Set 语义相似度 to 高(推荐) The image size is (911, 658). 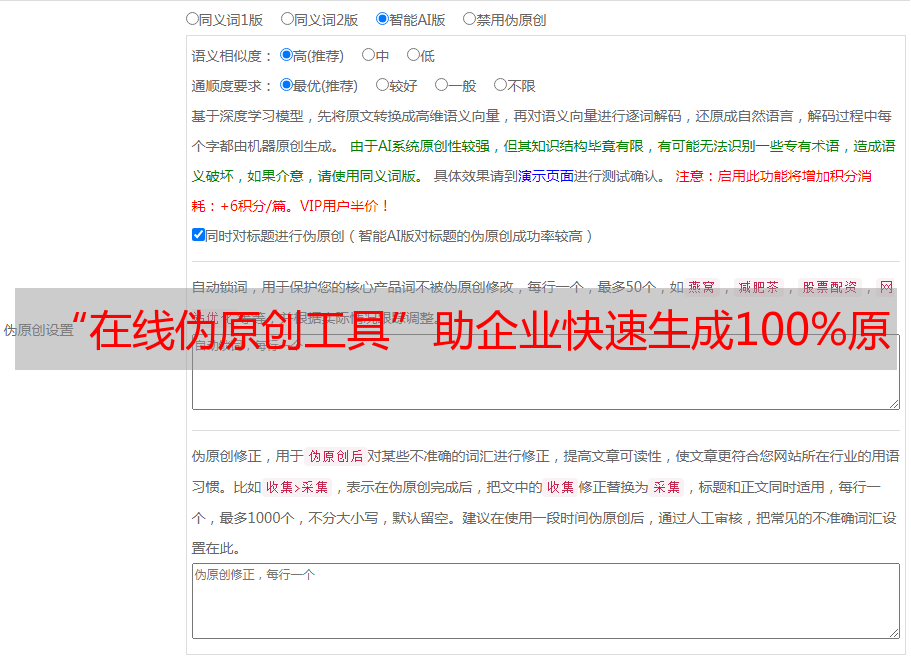[286, 55]
